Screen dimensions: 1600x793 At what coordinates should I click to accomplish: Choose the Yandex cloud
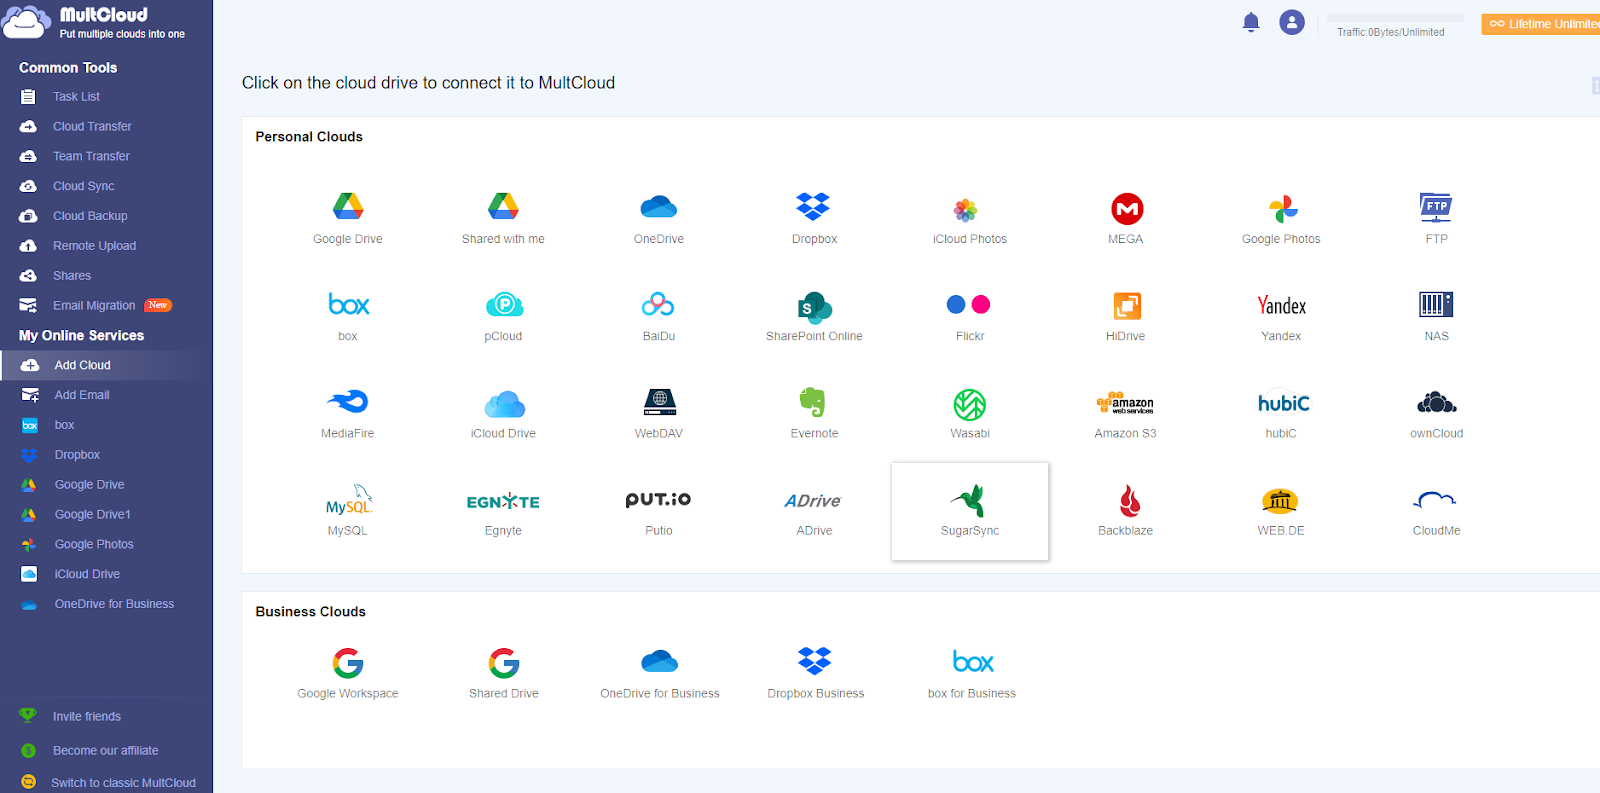click(x=1282, y=305)
